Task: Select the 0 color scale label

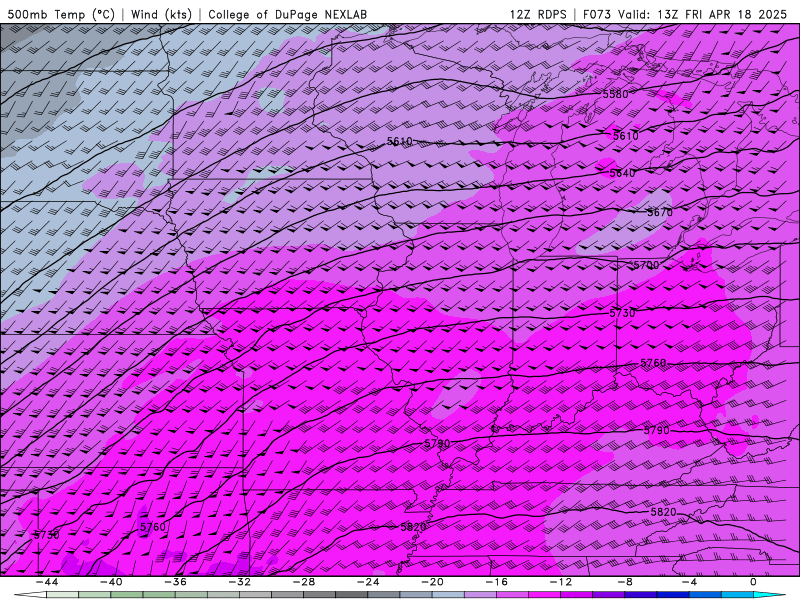Action: tap(753, 582)
